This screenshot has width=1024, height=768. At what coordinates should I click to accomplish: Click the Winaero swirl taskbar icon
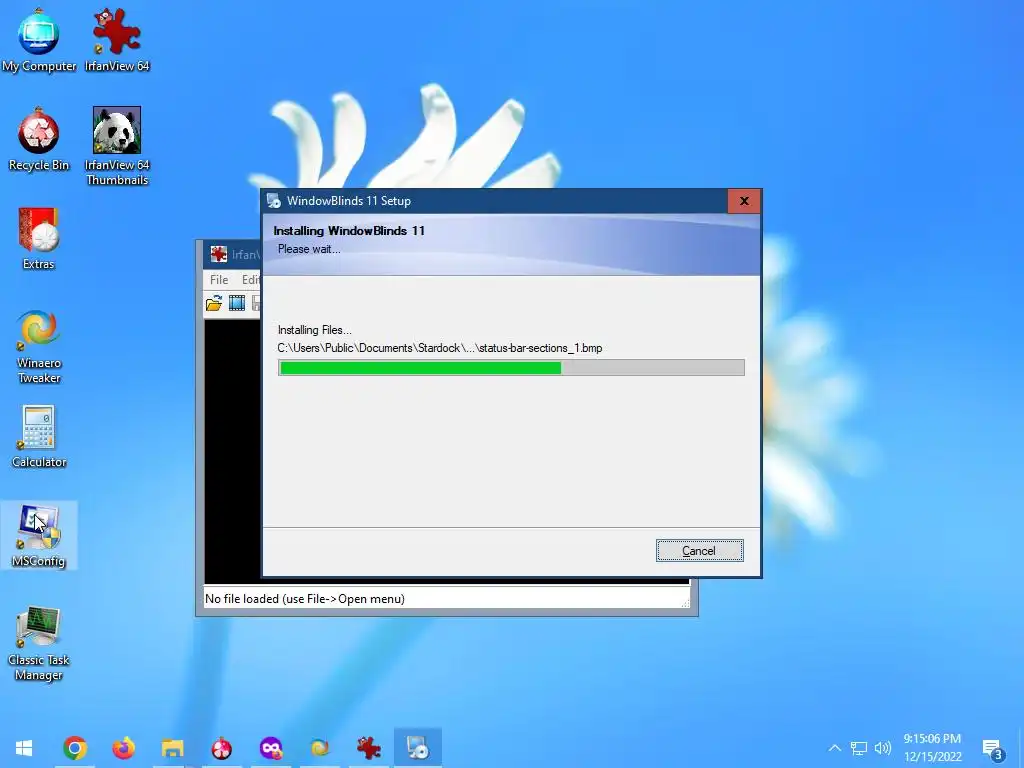(320, 748)
